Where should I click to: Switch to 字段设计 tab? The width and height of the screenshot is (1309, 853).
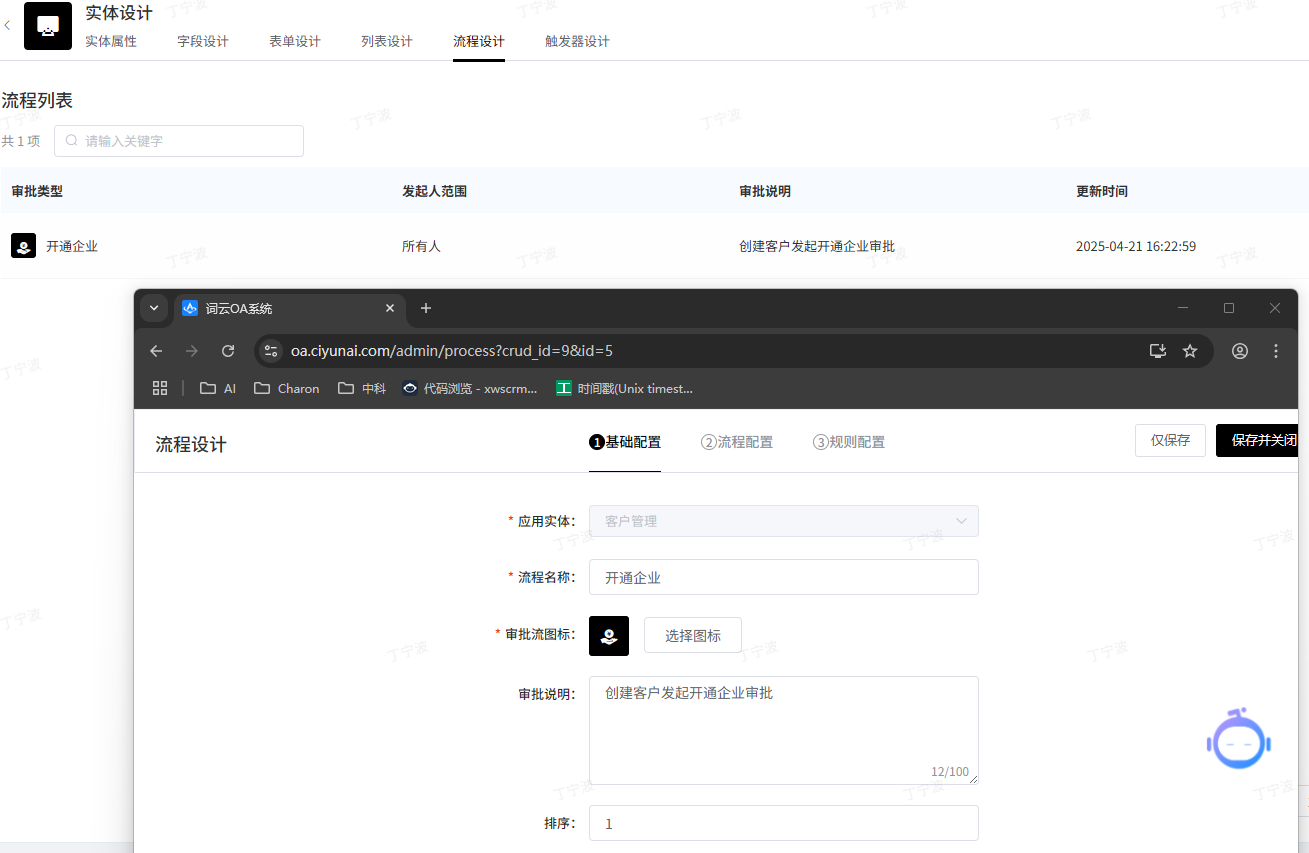203,41
